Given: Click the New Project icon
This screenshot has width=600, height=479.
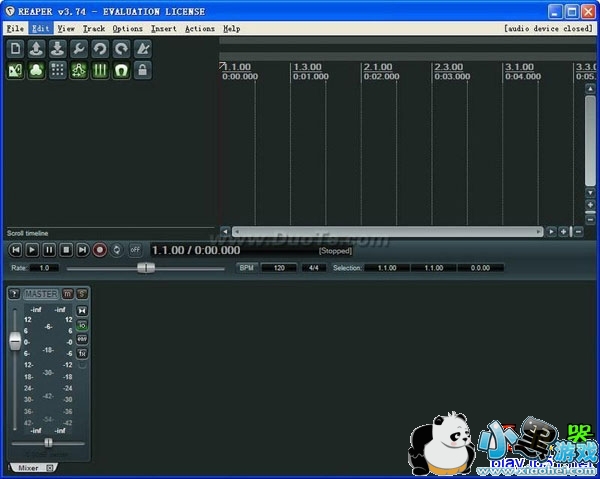Looking at the screenshot, I should (x=15, y=49).
